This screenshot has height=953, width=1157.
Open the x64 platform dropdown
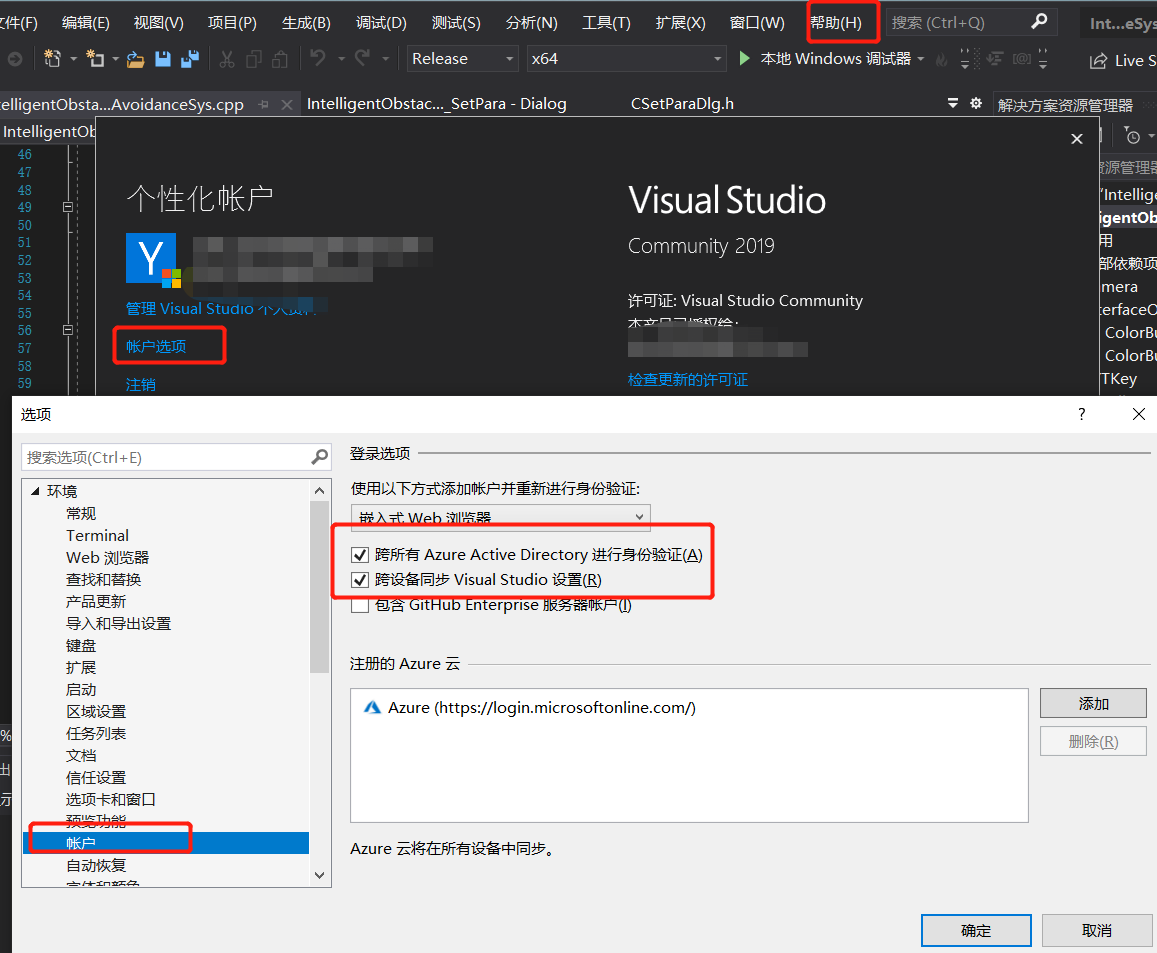point(716,58)
